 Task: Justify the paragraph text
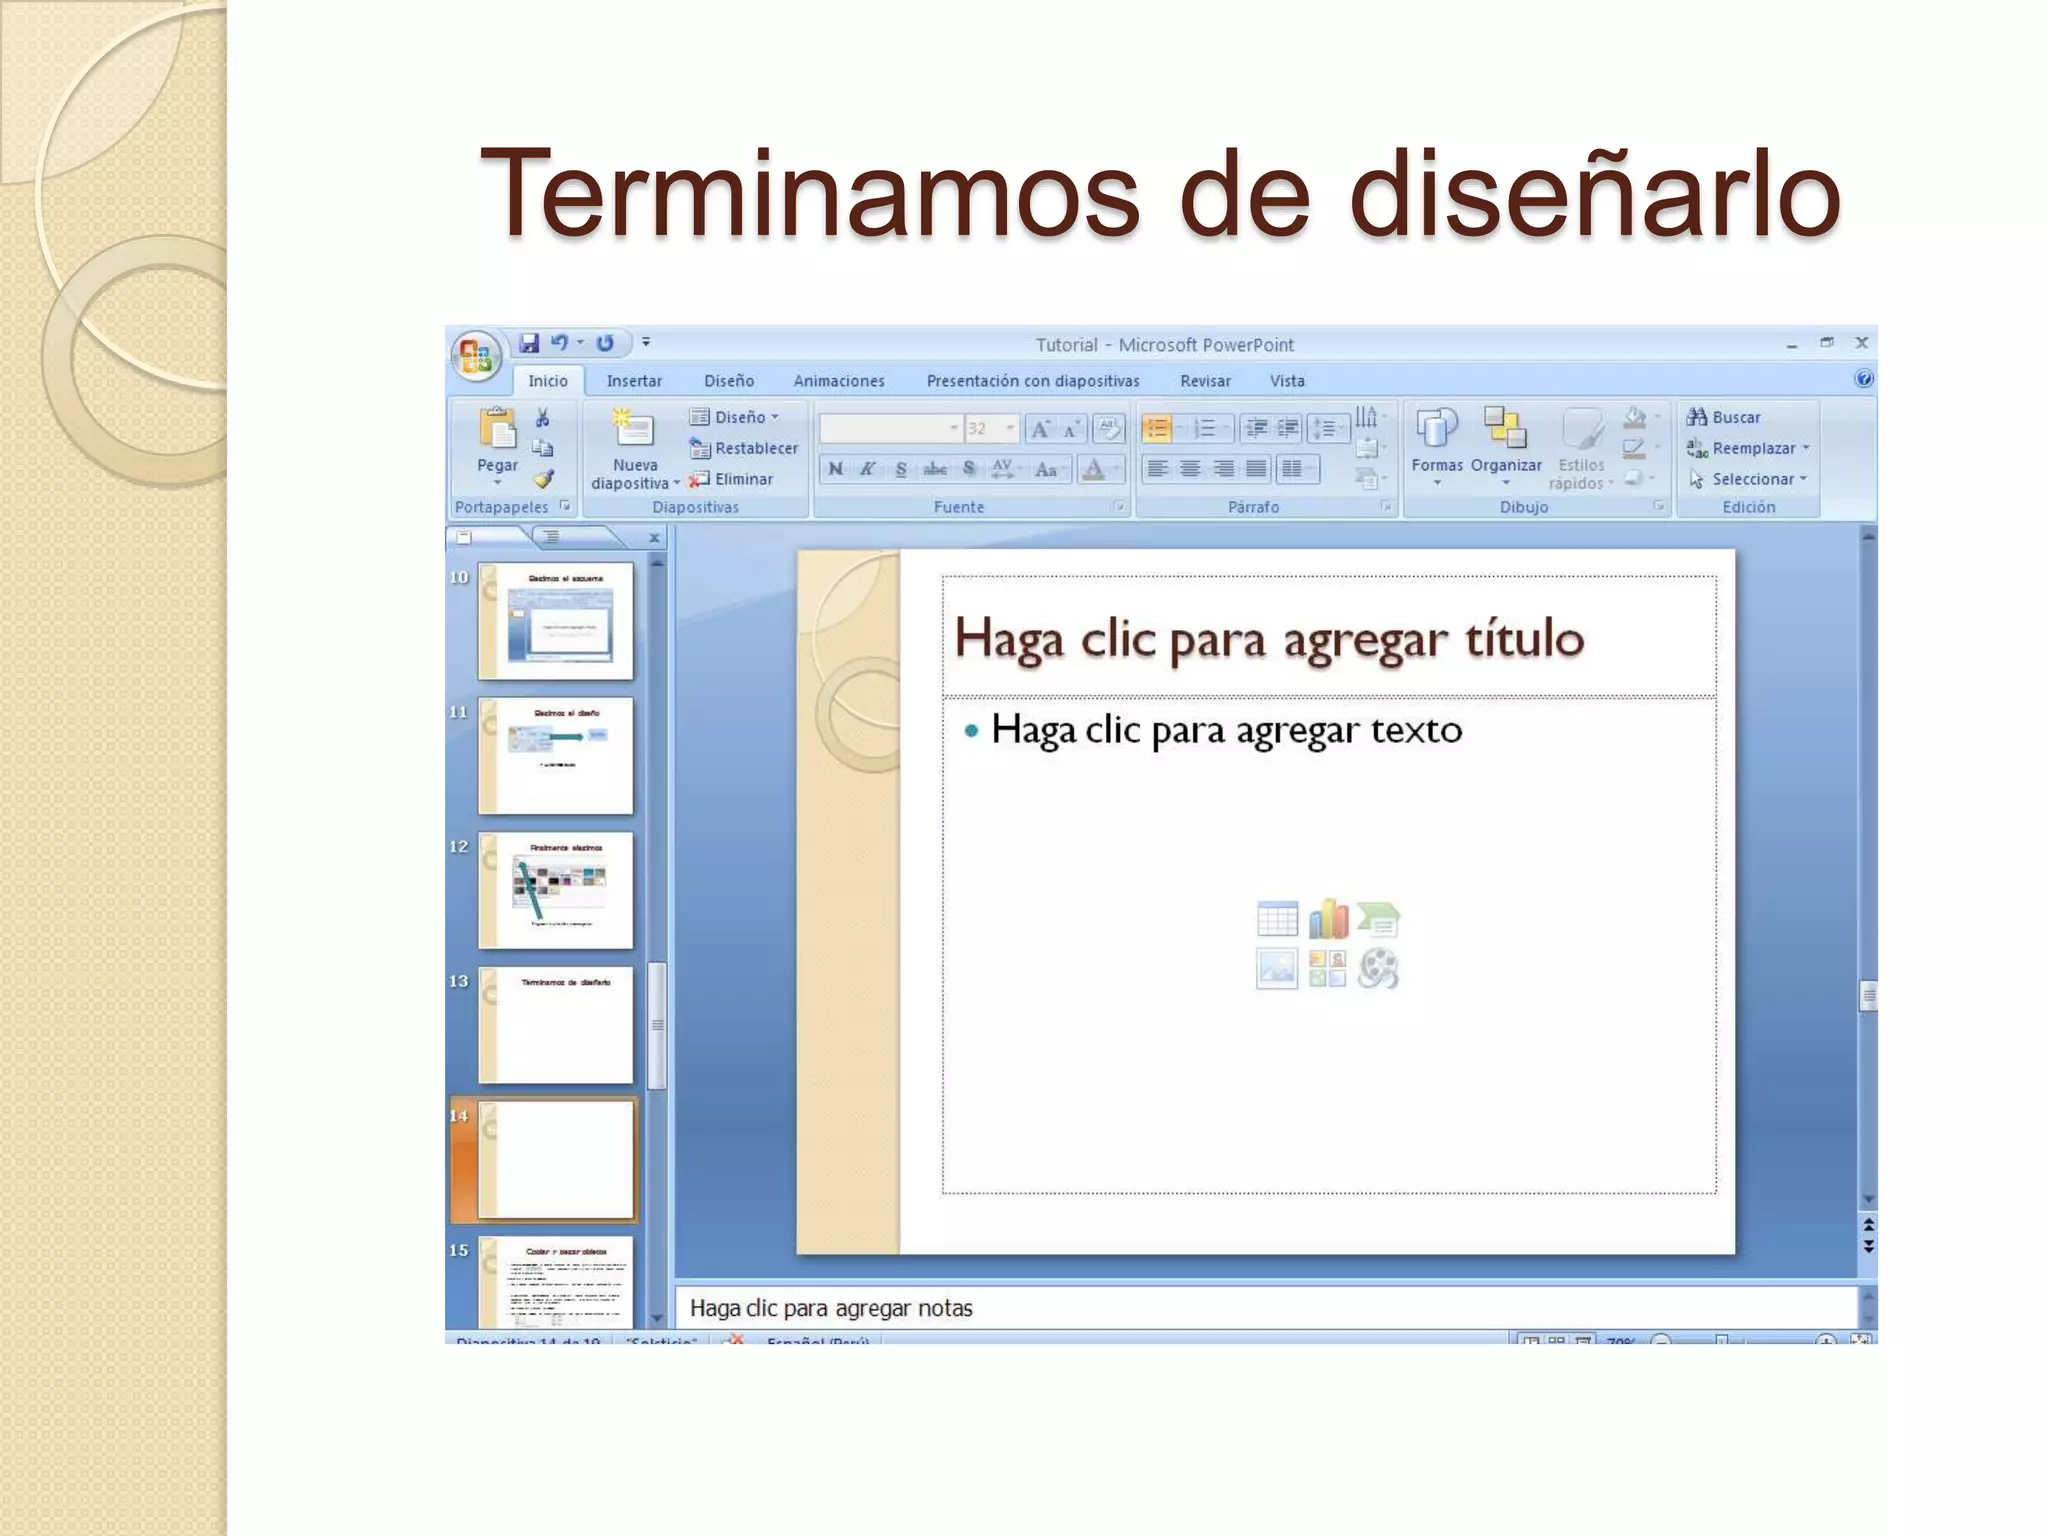[x=1256, y=469]
